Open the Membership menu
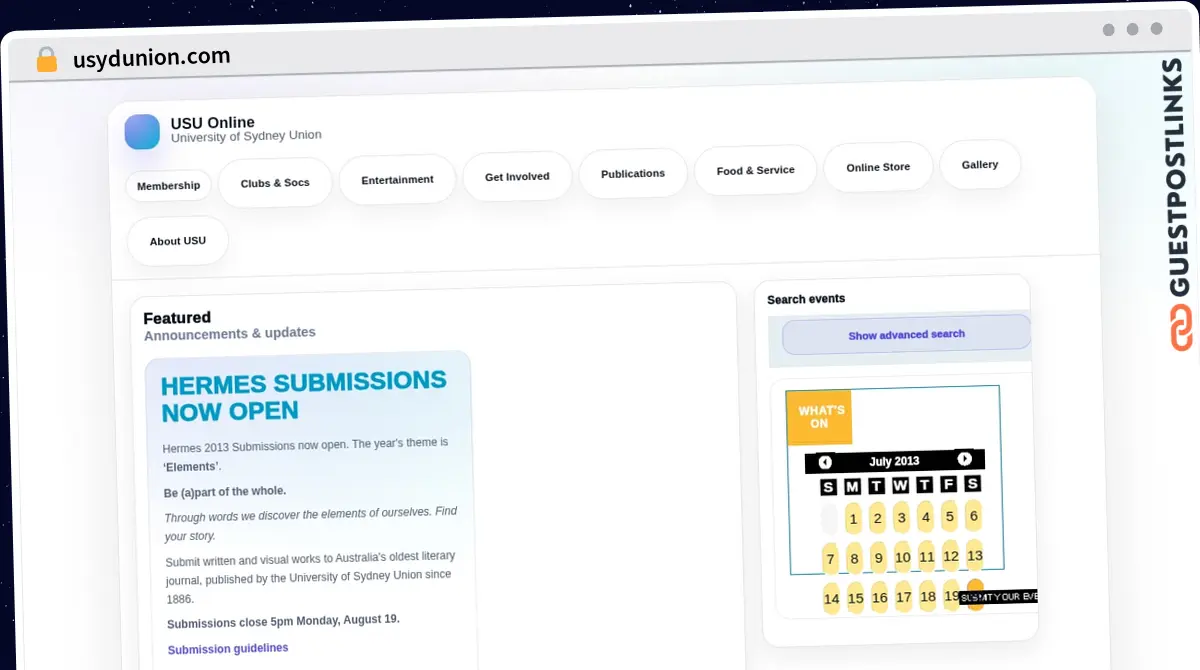The width and height of the screenshot is (1200, 670). point(168,186)
